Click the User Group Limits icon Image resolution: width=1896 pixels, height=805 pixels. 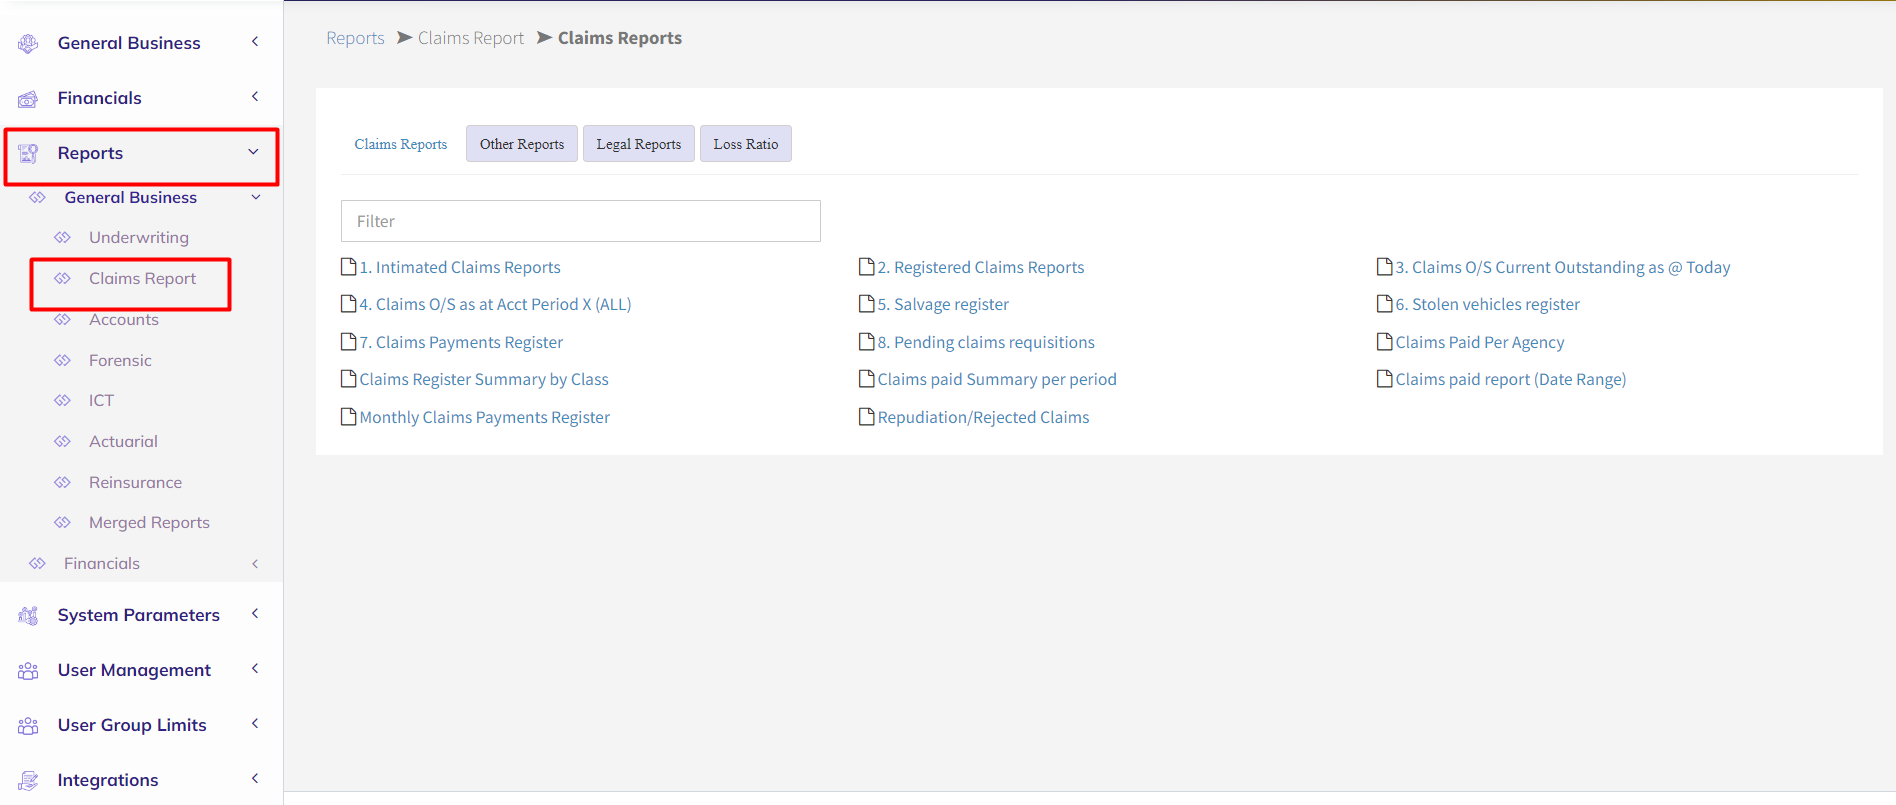tap(28, 725)
